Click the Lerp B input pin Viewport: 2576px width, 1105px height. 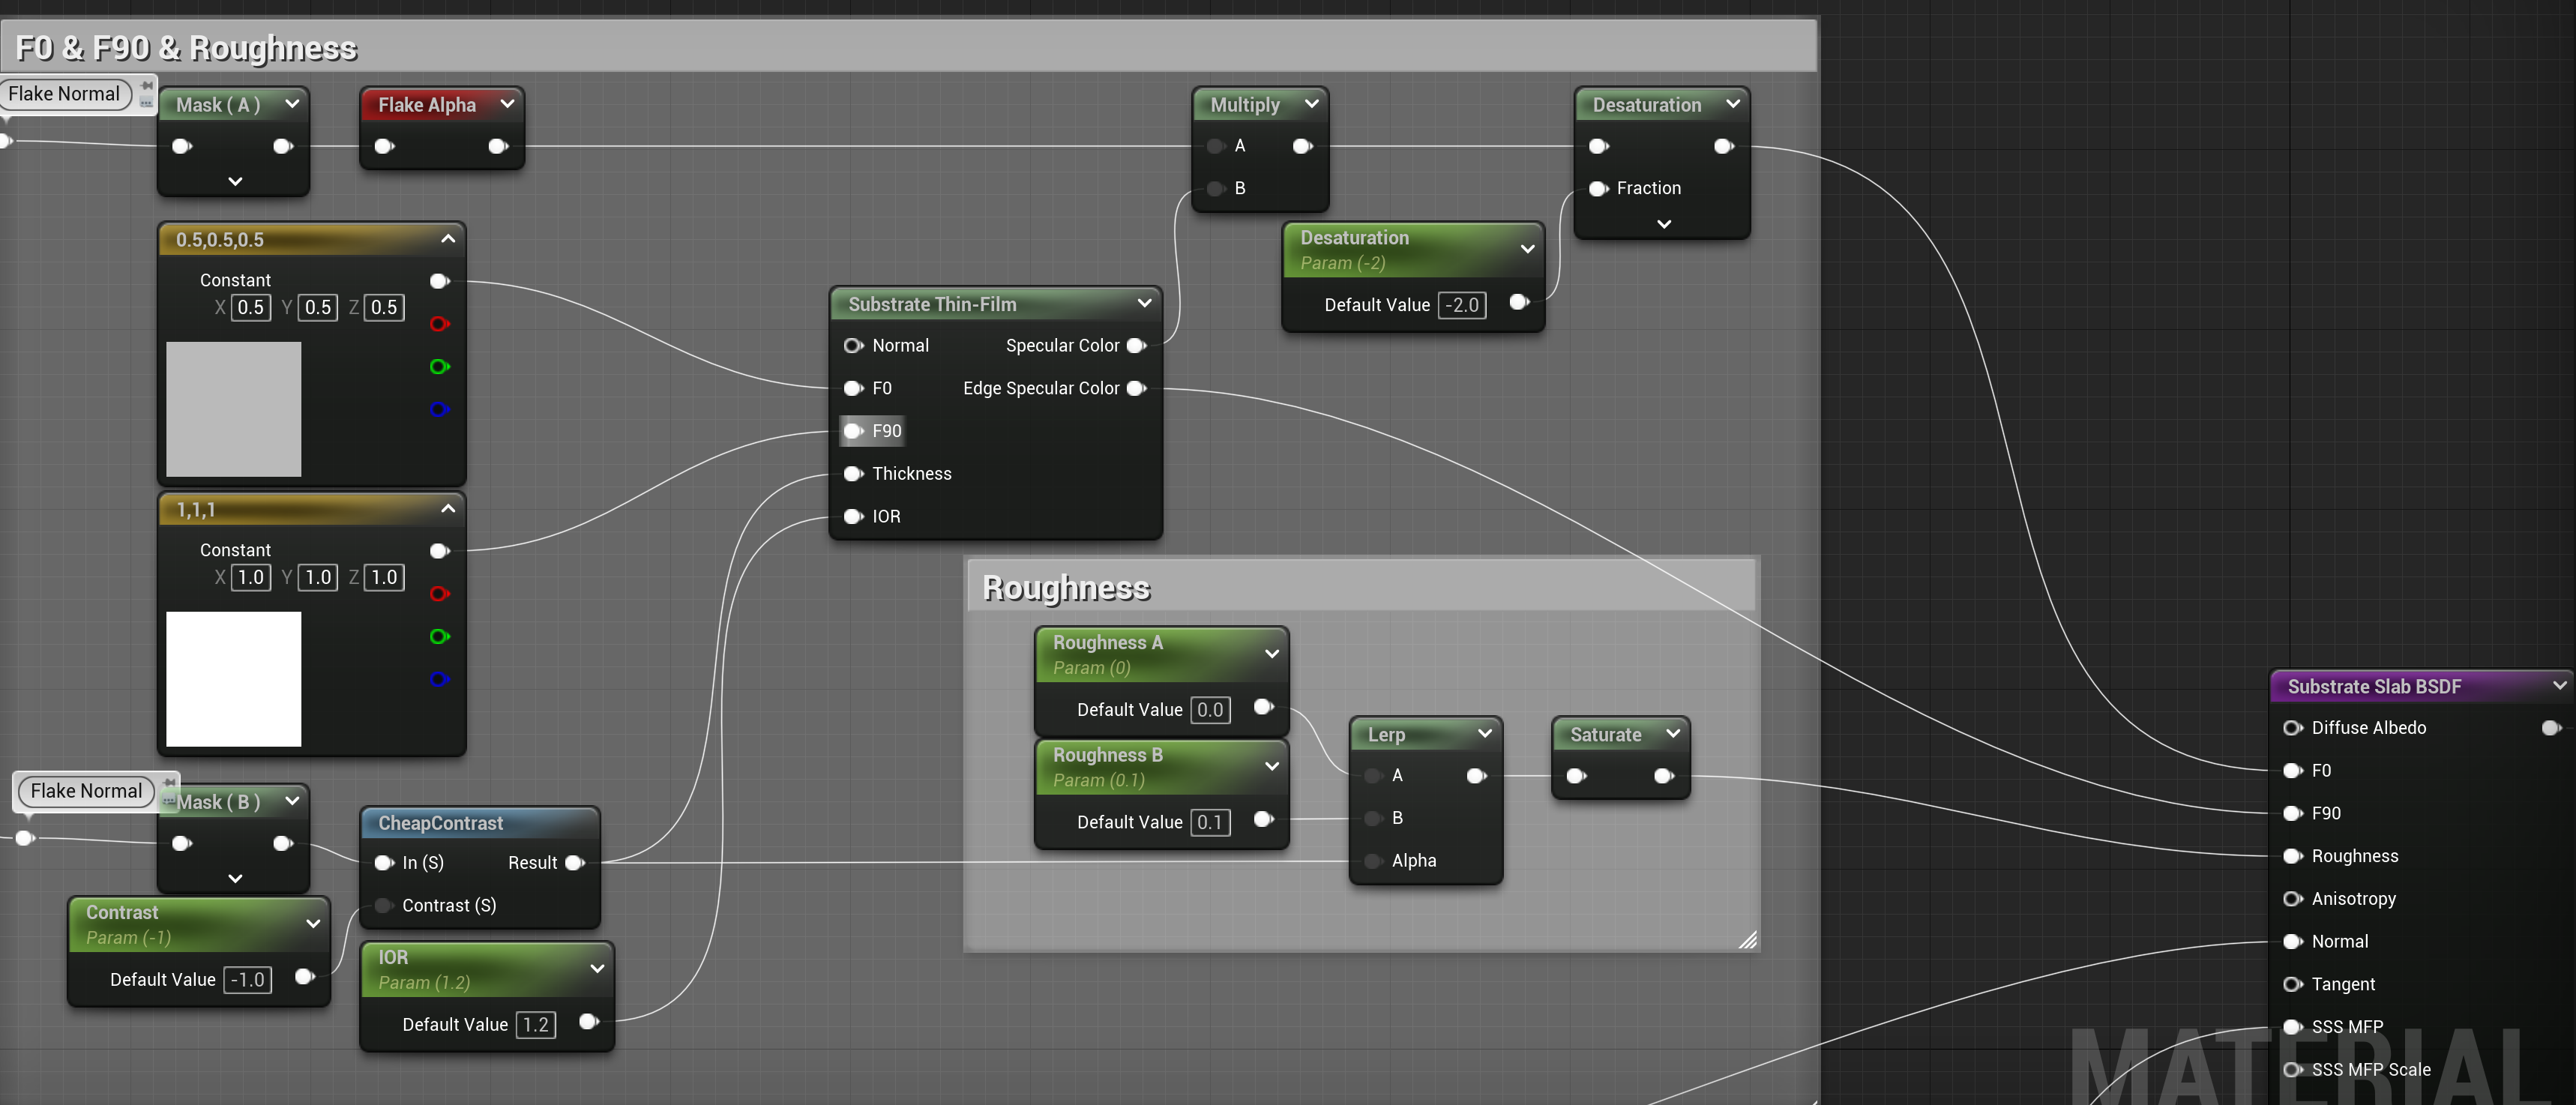pos(1373,818)
